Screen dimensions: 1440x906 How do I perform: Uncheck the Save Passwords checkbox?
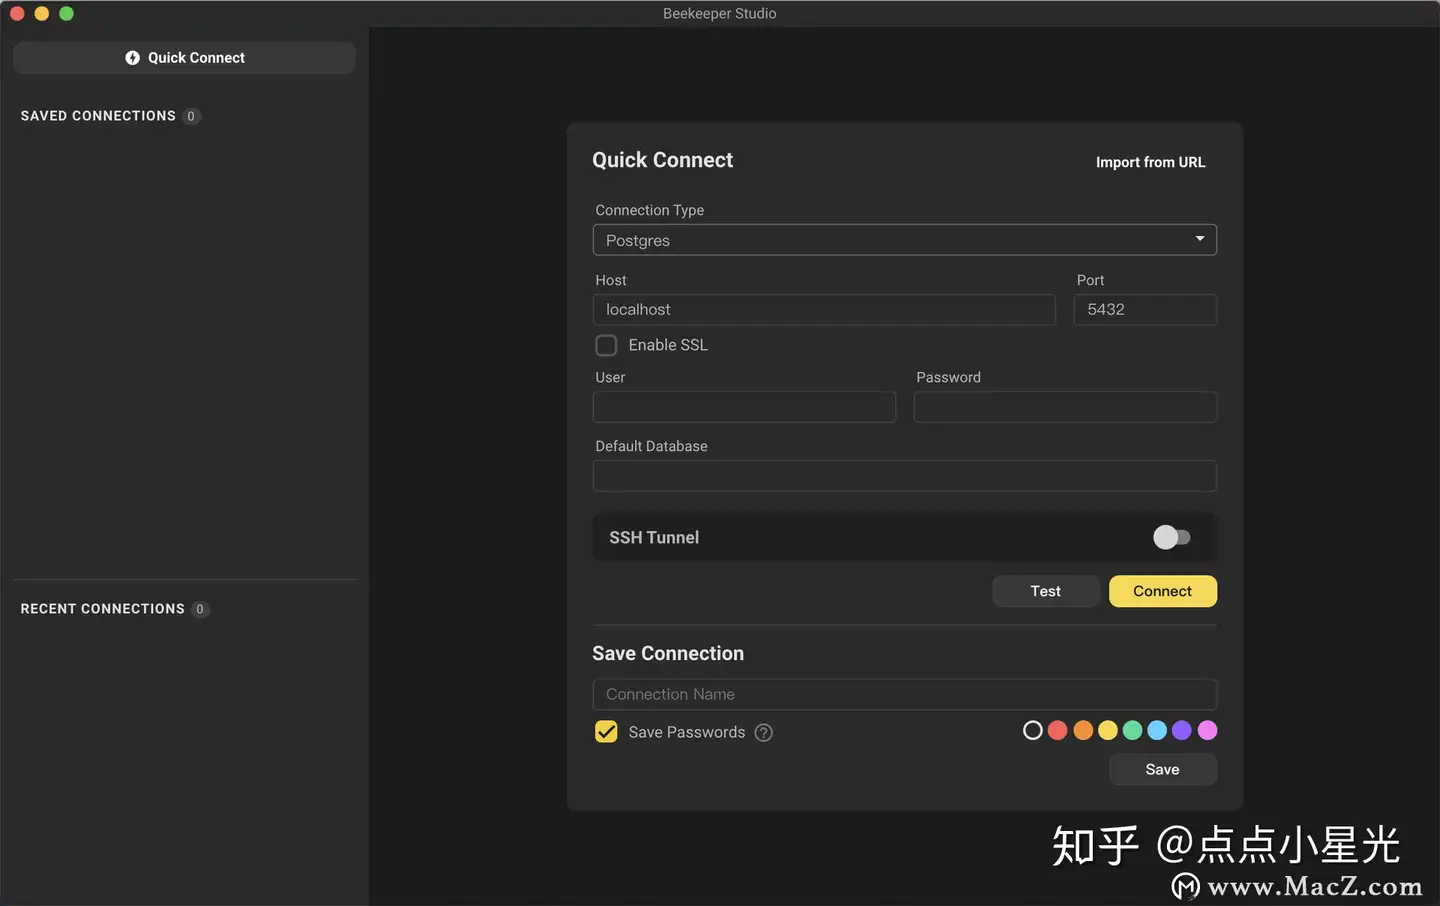coord(606,732)
